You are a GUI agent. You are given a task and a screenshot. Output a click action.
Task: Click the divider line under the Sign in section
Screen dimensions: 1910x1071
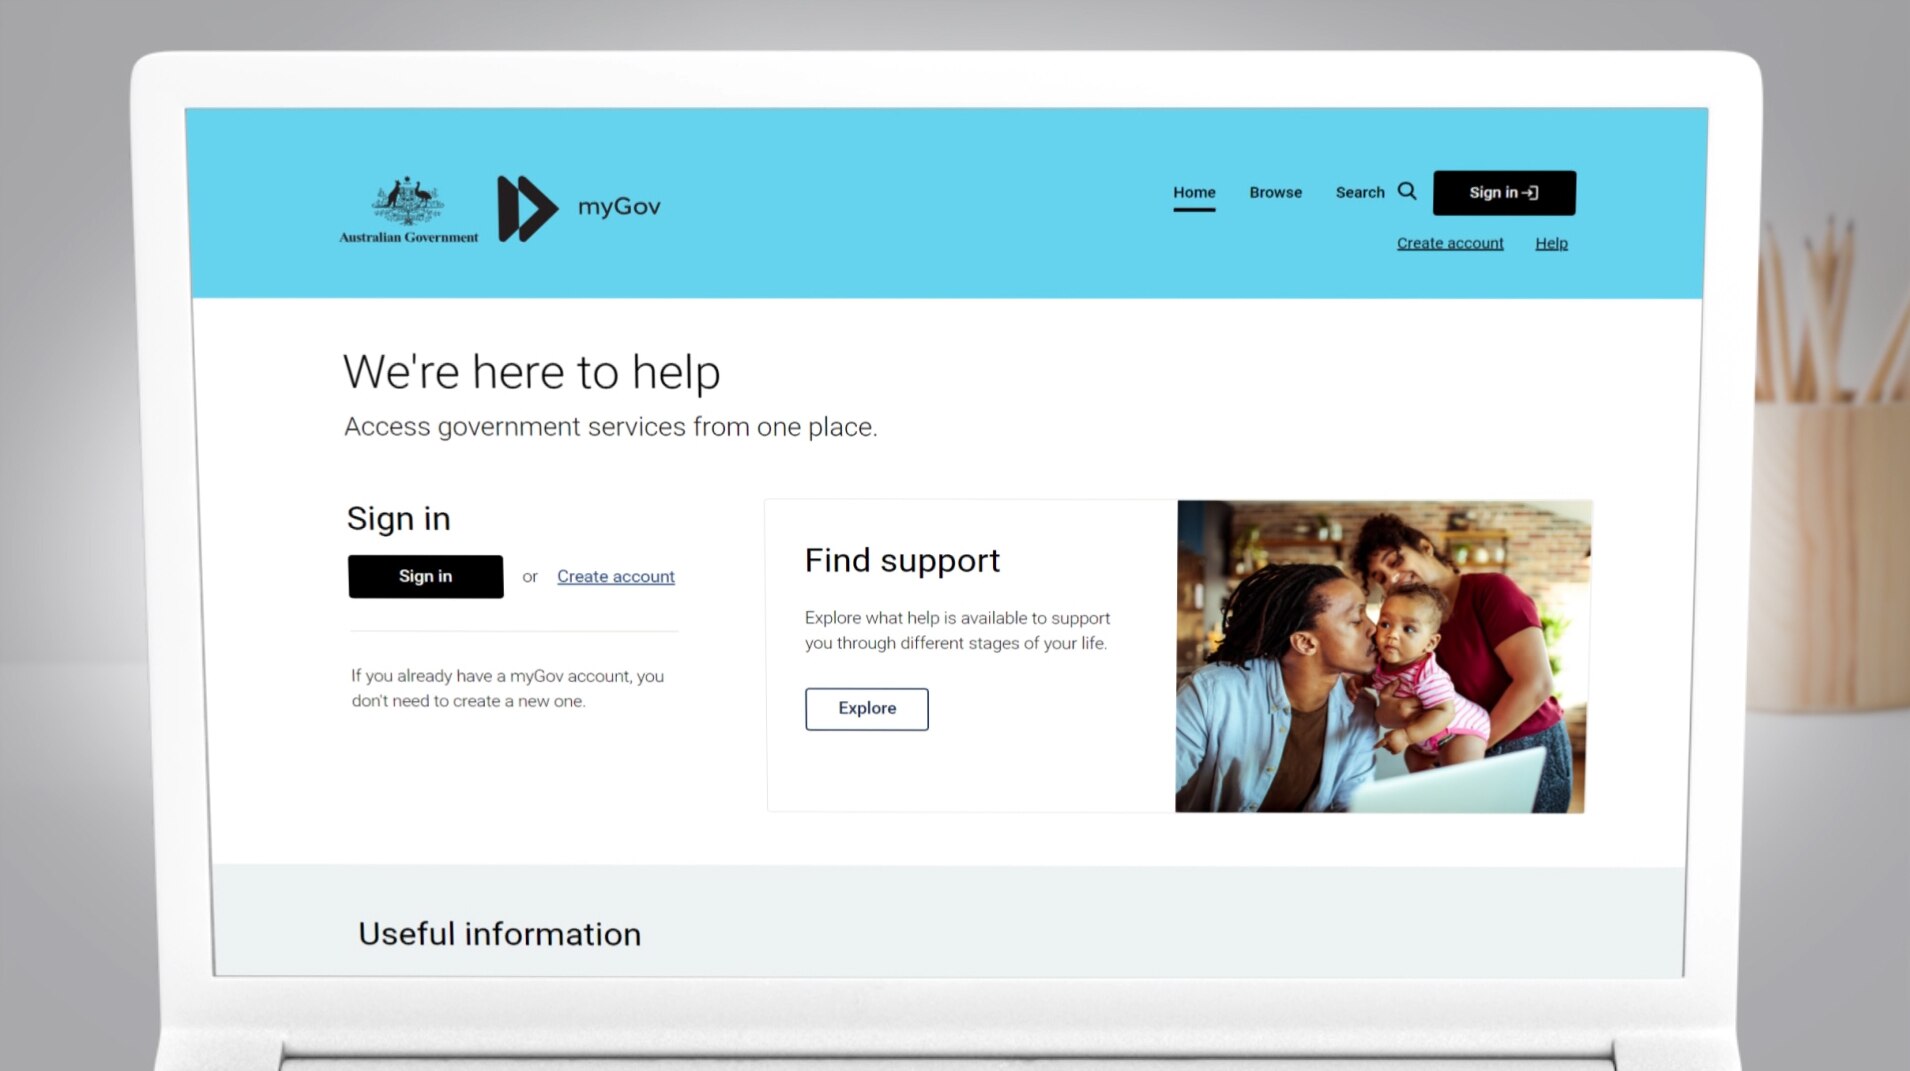tap(513, 630)
